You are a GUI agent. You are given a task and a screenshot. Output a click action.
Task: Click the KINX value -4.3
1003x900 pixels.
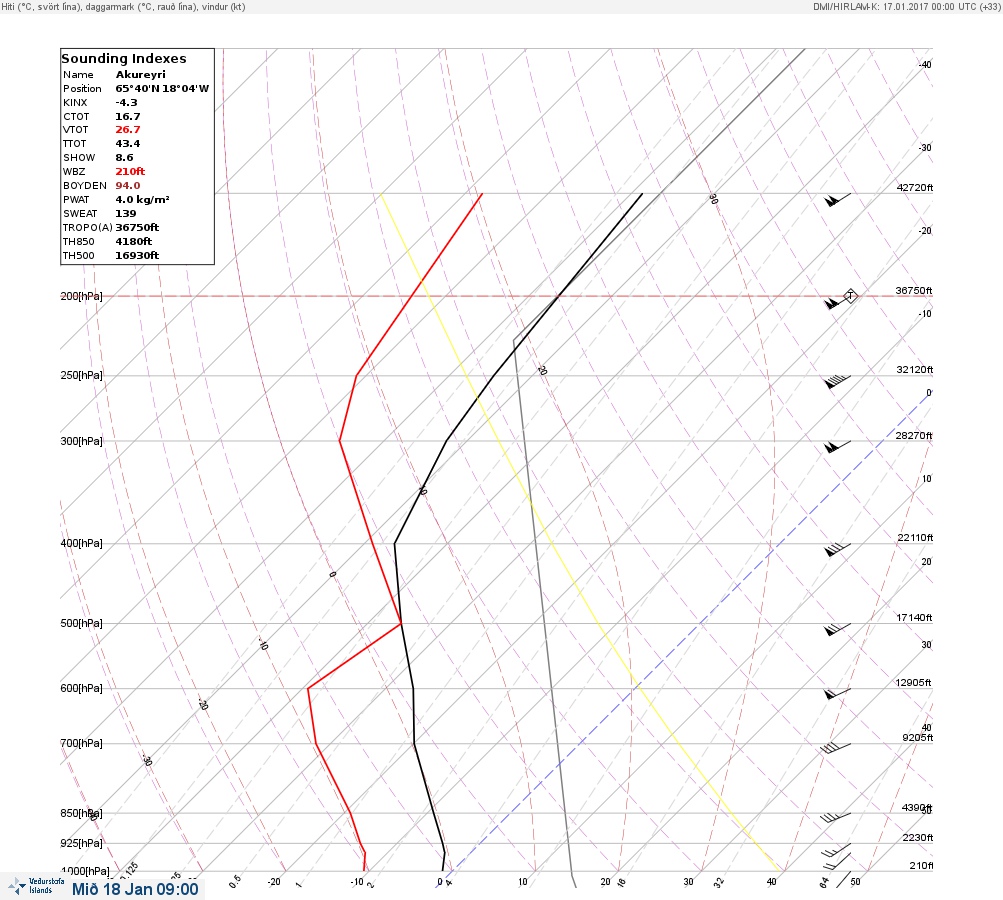[x=126, y=102]
